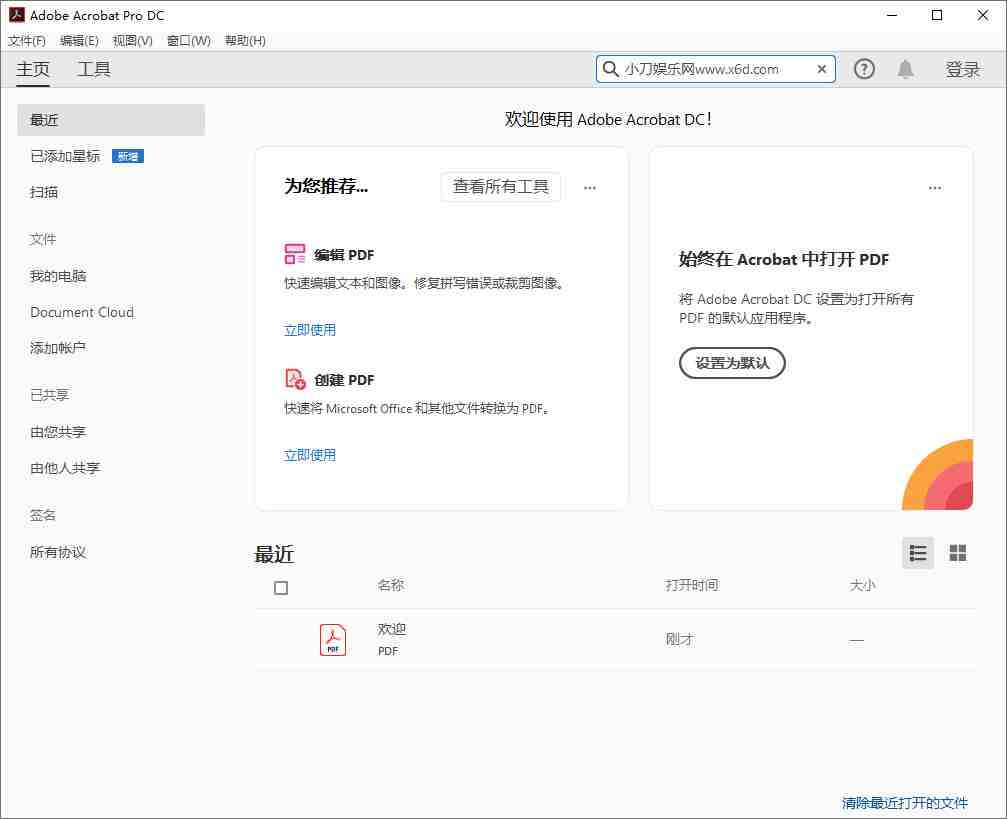Screen dimensions: 1007x819
Task: Select 最近 in the sidebar
Action: click(111, 119)
